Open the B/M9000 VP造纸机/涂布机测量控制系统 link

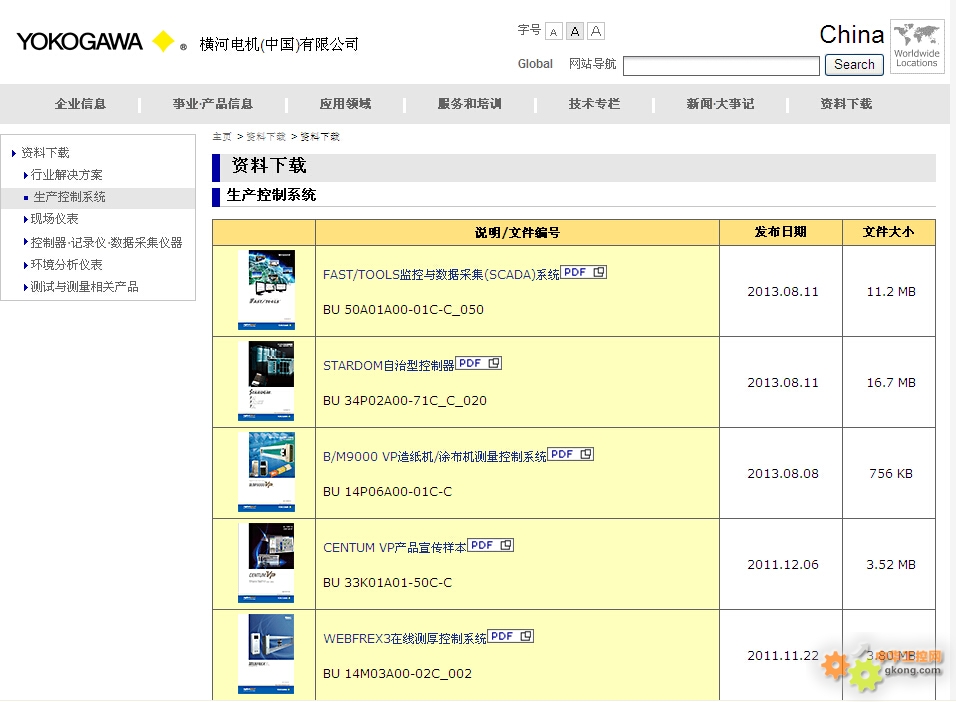pos(435,456)
